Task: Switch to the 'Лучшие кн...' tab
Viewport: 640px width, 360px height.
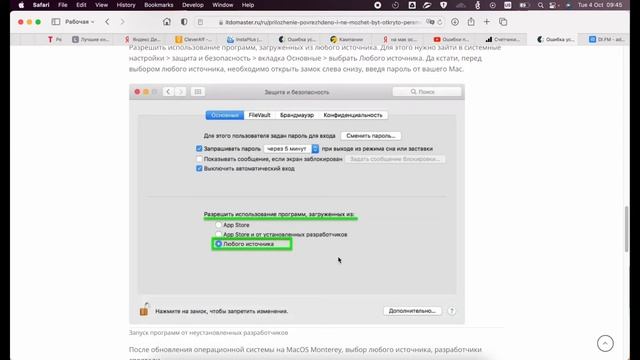Action: point(90,39)
